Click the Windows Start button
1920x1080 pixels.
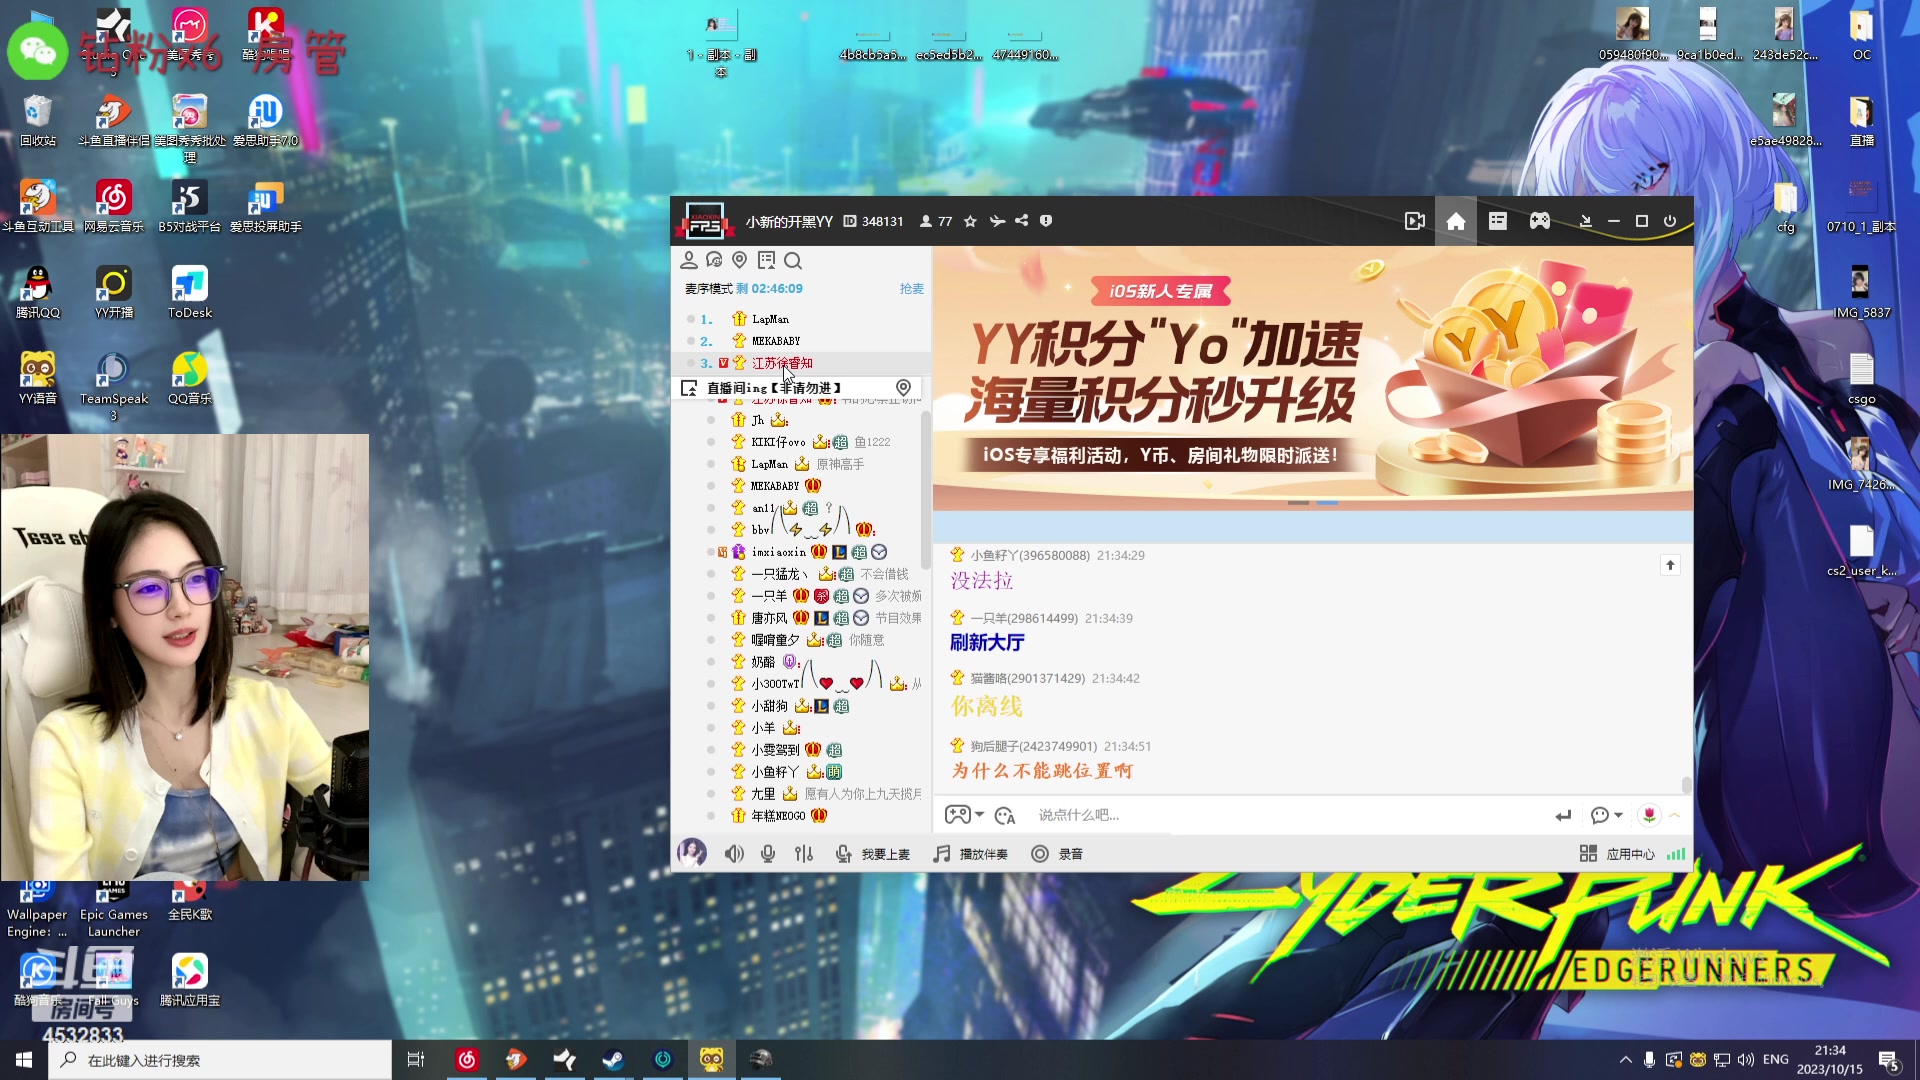tap(24, 1060)
